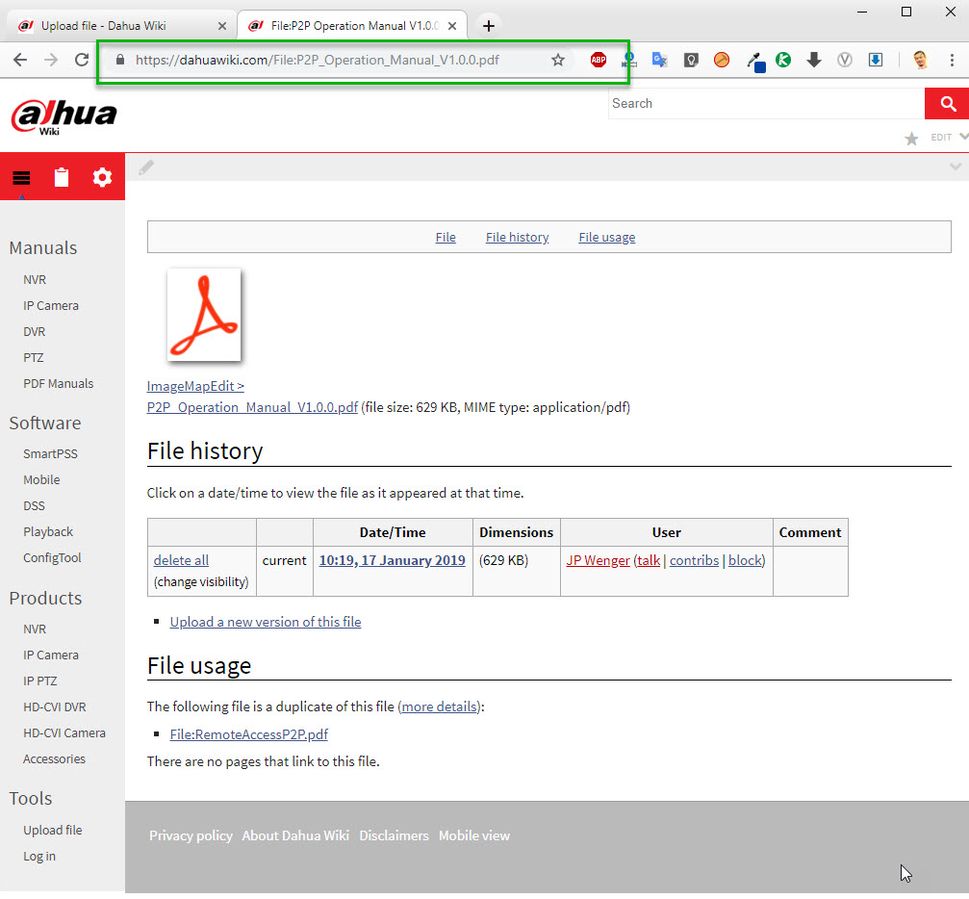Viewport: 969px width, 899px height.
Task: Jump to the File section link
Action: [x=446, y=237]
